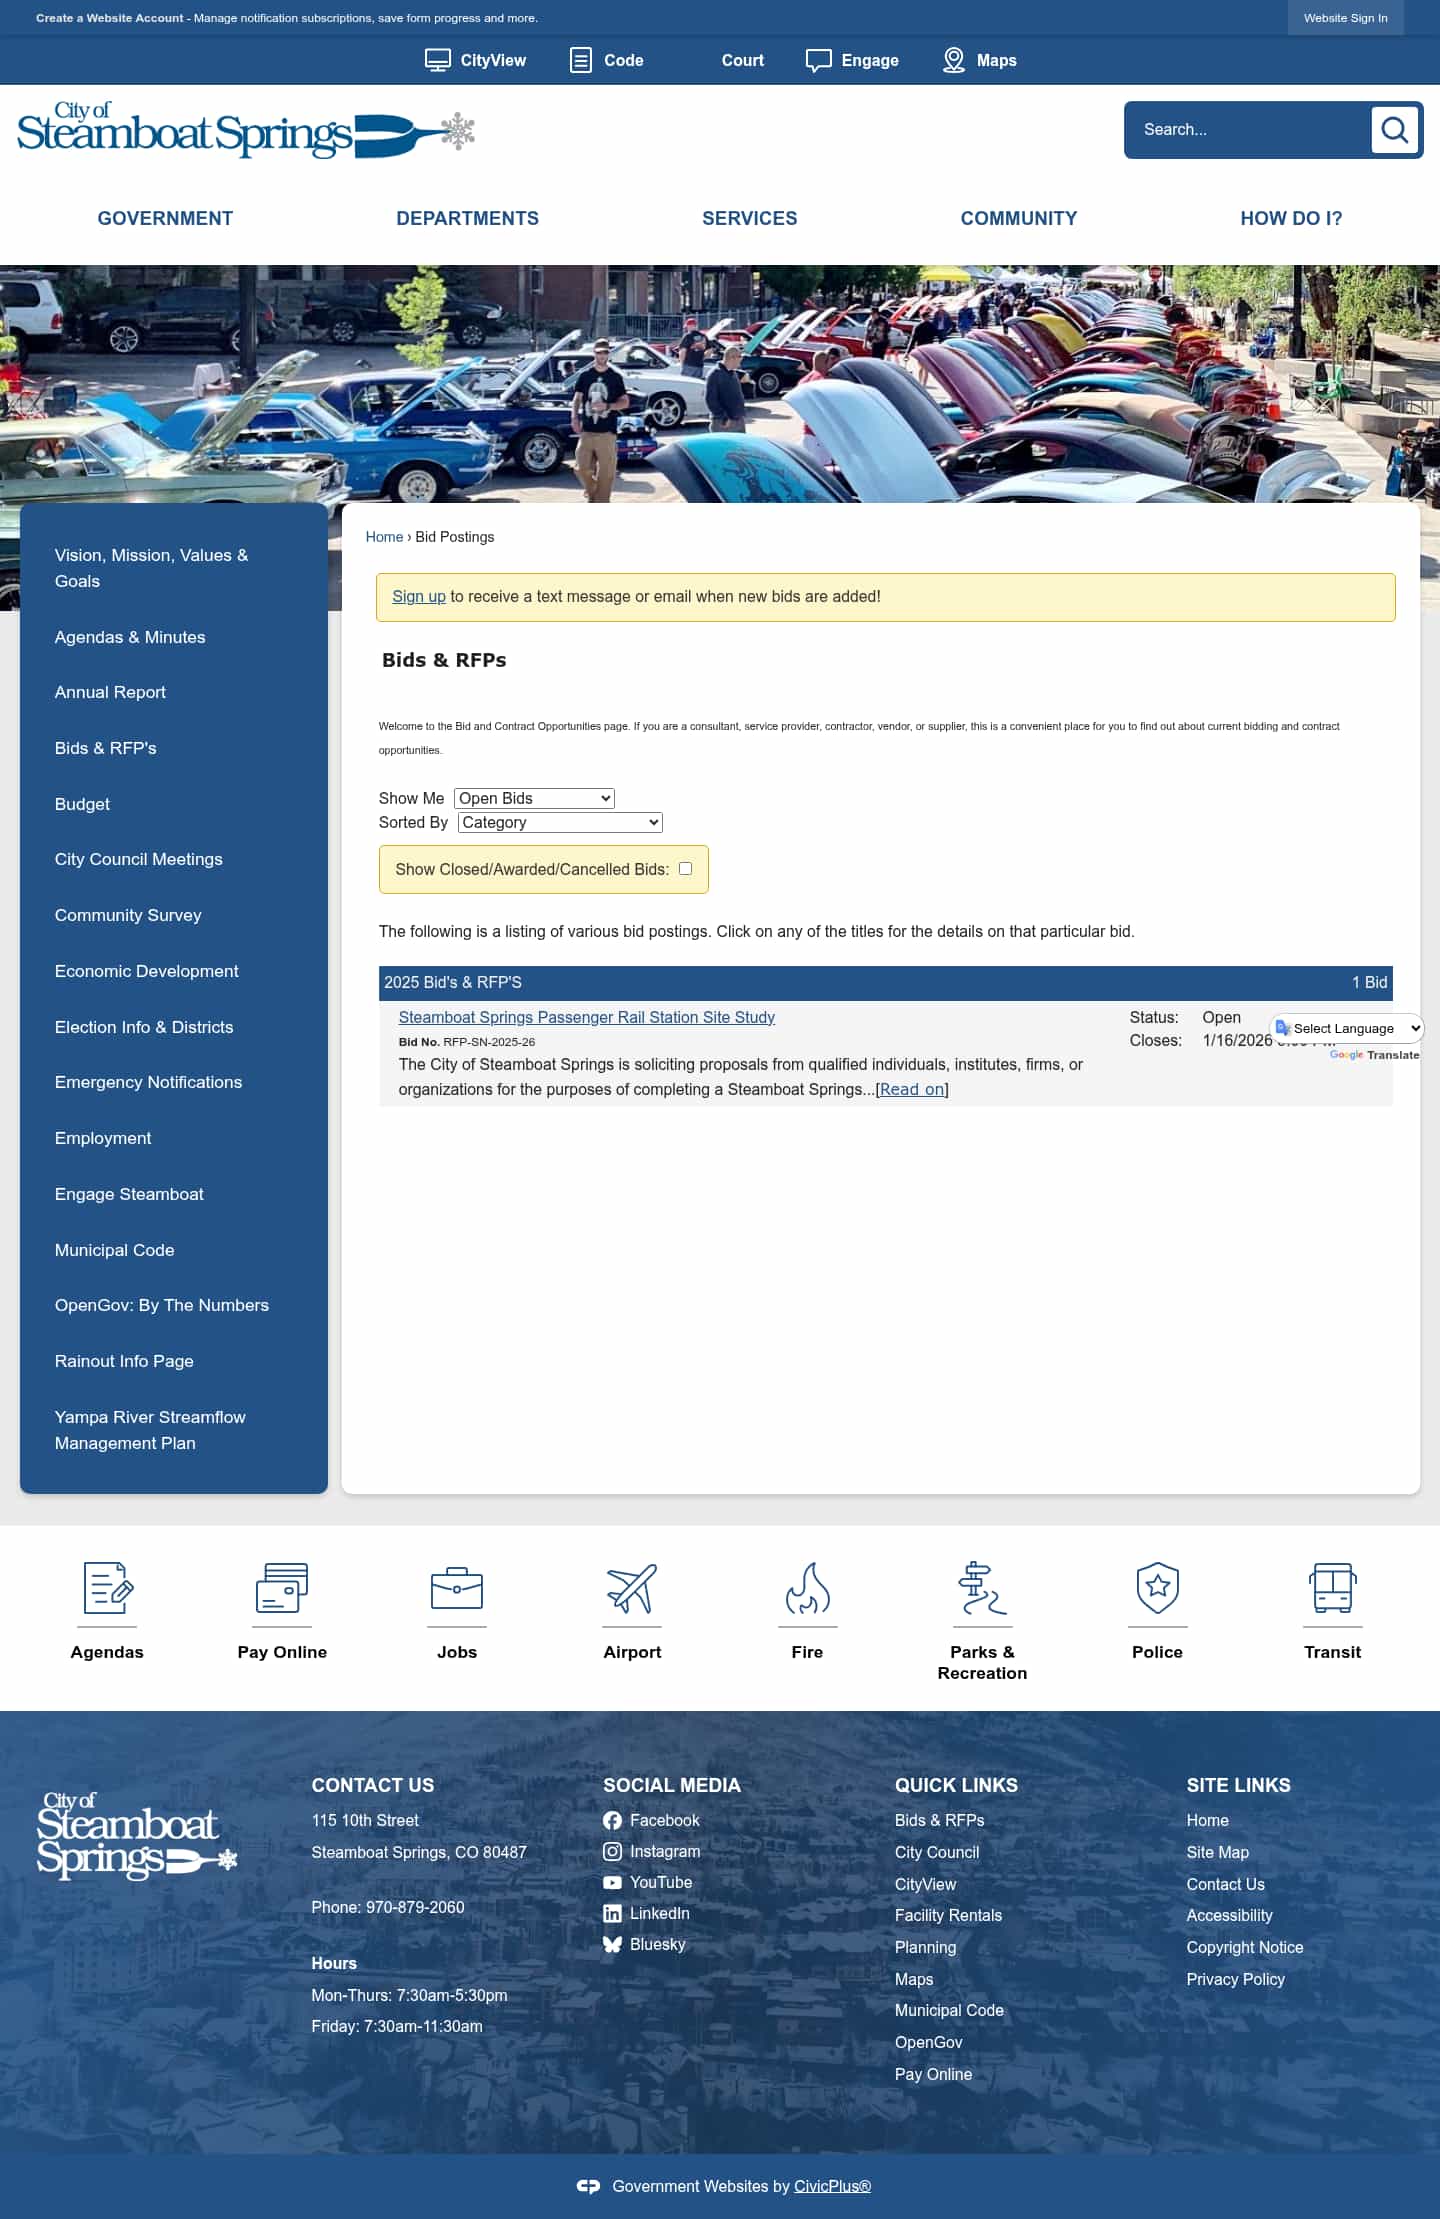Click Site Map in Site Links
This screenshot has width=1440, height=2219.
(x=1217, y=1852)
